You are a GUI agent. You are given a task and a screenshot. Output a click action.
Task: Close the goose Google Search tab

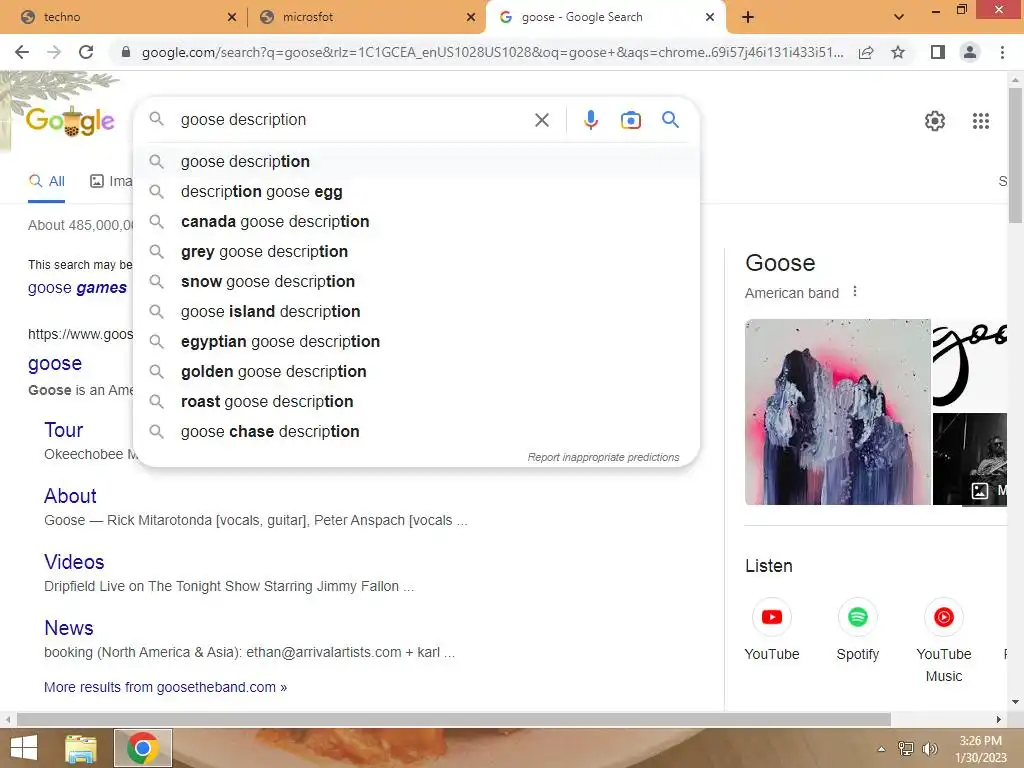point(710,18)
